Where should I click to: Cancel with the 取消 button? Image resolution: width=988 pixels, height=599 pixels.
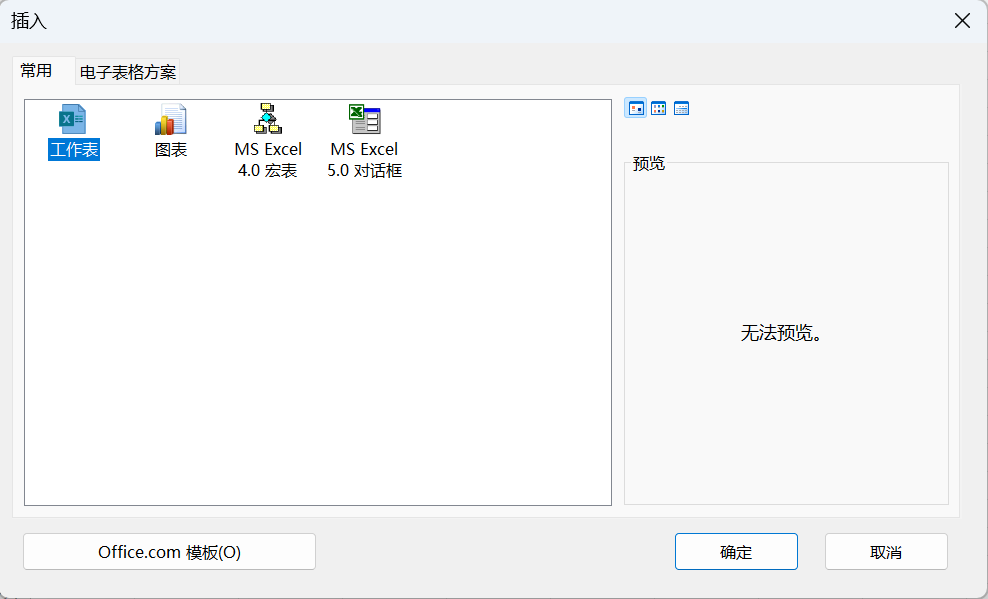coord(886,552)
